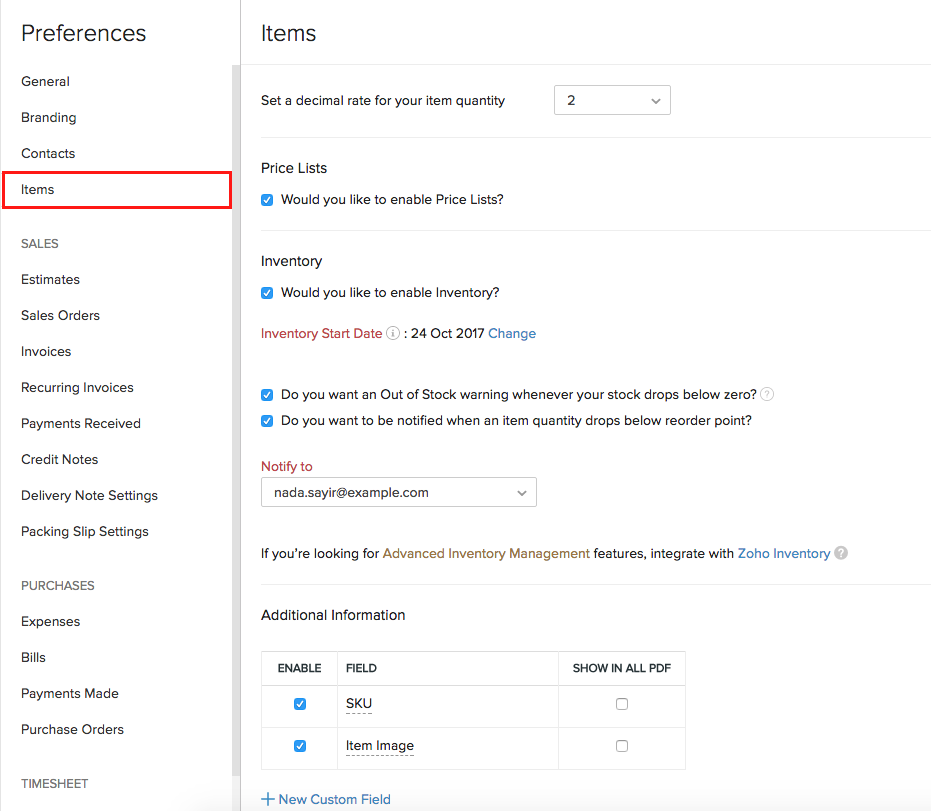This screenshot has width=931, height=811.
Task: Open the decimal rate dropdown
Action: click(612, 100)
